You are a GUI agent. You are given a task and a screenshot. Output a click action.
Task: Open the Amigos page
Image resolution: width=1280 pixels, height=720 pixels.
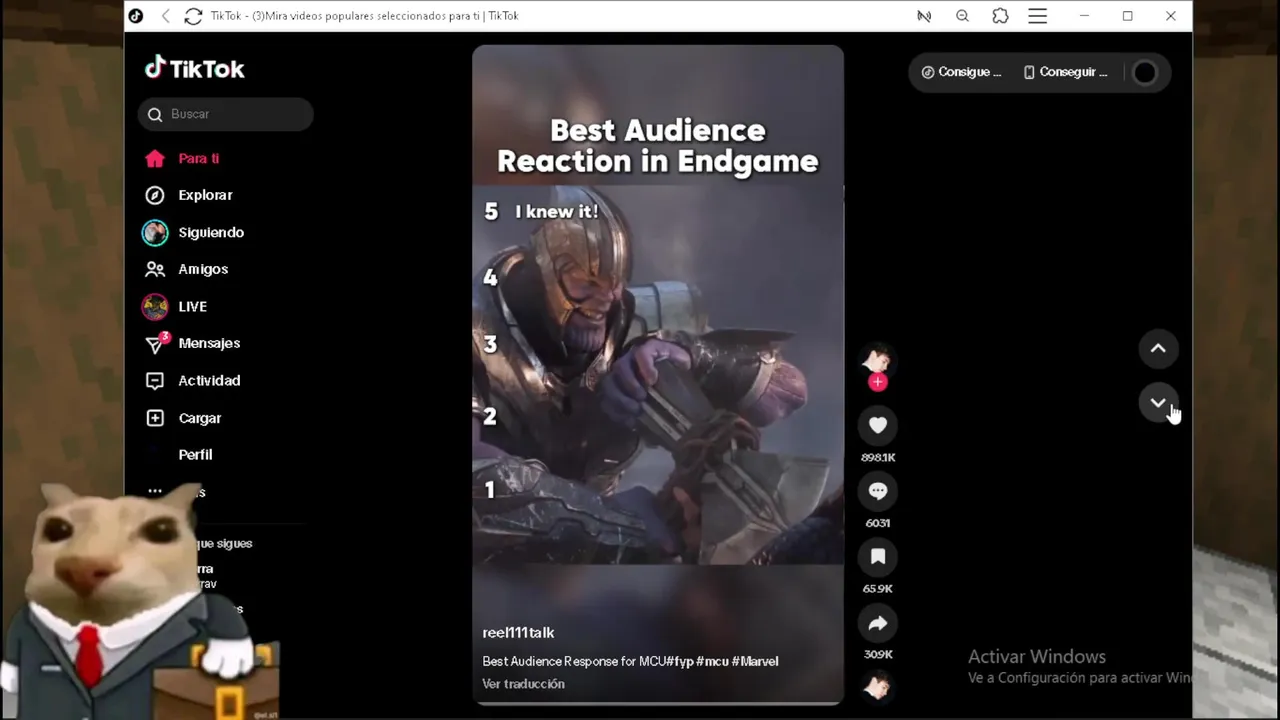[x=203, y=269]
